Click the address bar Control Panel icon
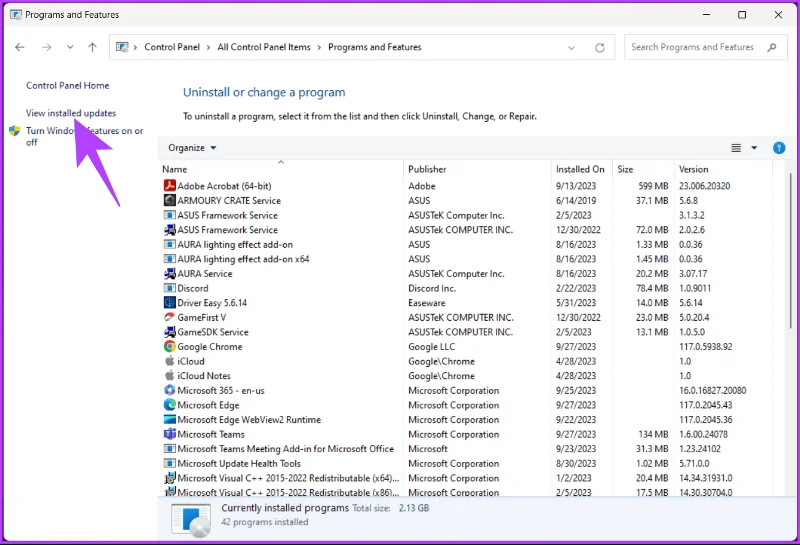The height and width of the screenshot is (545, 800). pyautogui.click(x=122, y=47)
